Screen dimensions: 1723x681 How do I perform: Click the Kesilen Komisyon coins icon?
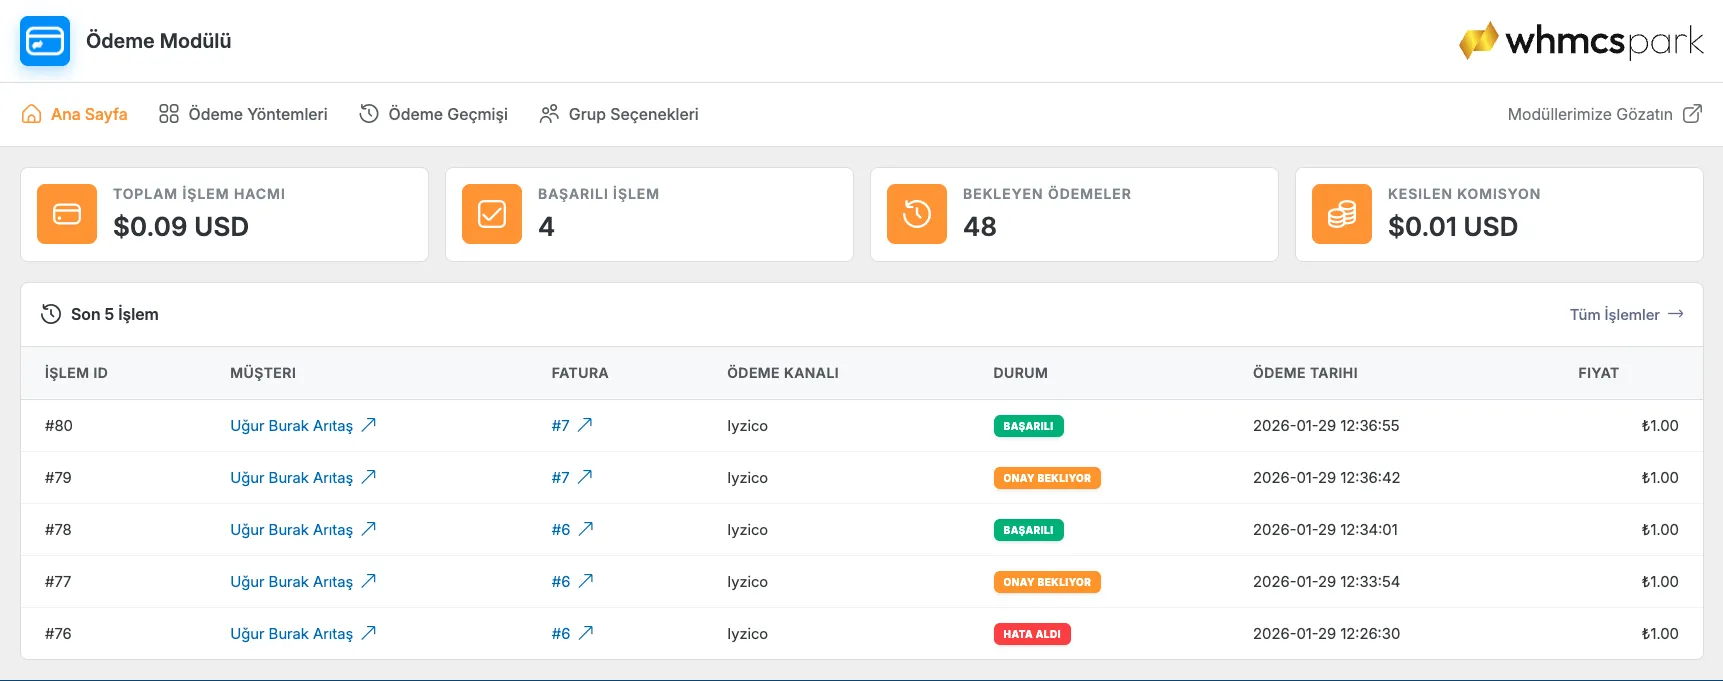click(1342, 214)
